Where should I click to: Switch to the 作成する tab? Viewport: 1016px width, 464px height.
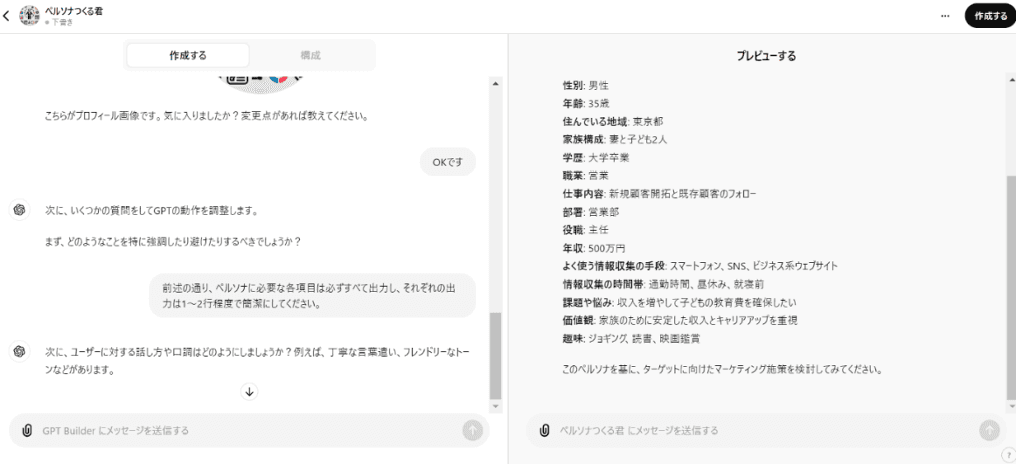point(188,55)
